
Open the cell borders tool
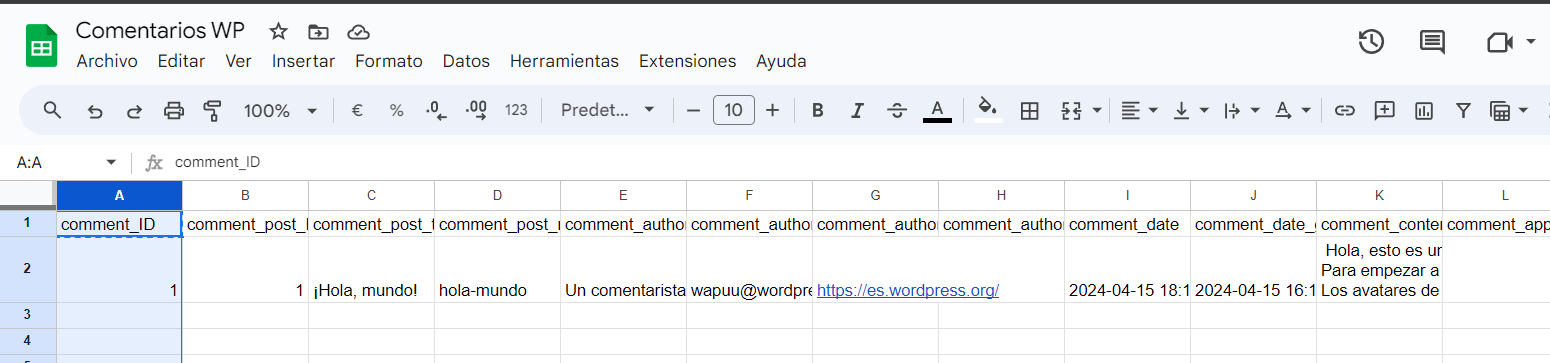[x=1029, y=110]
